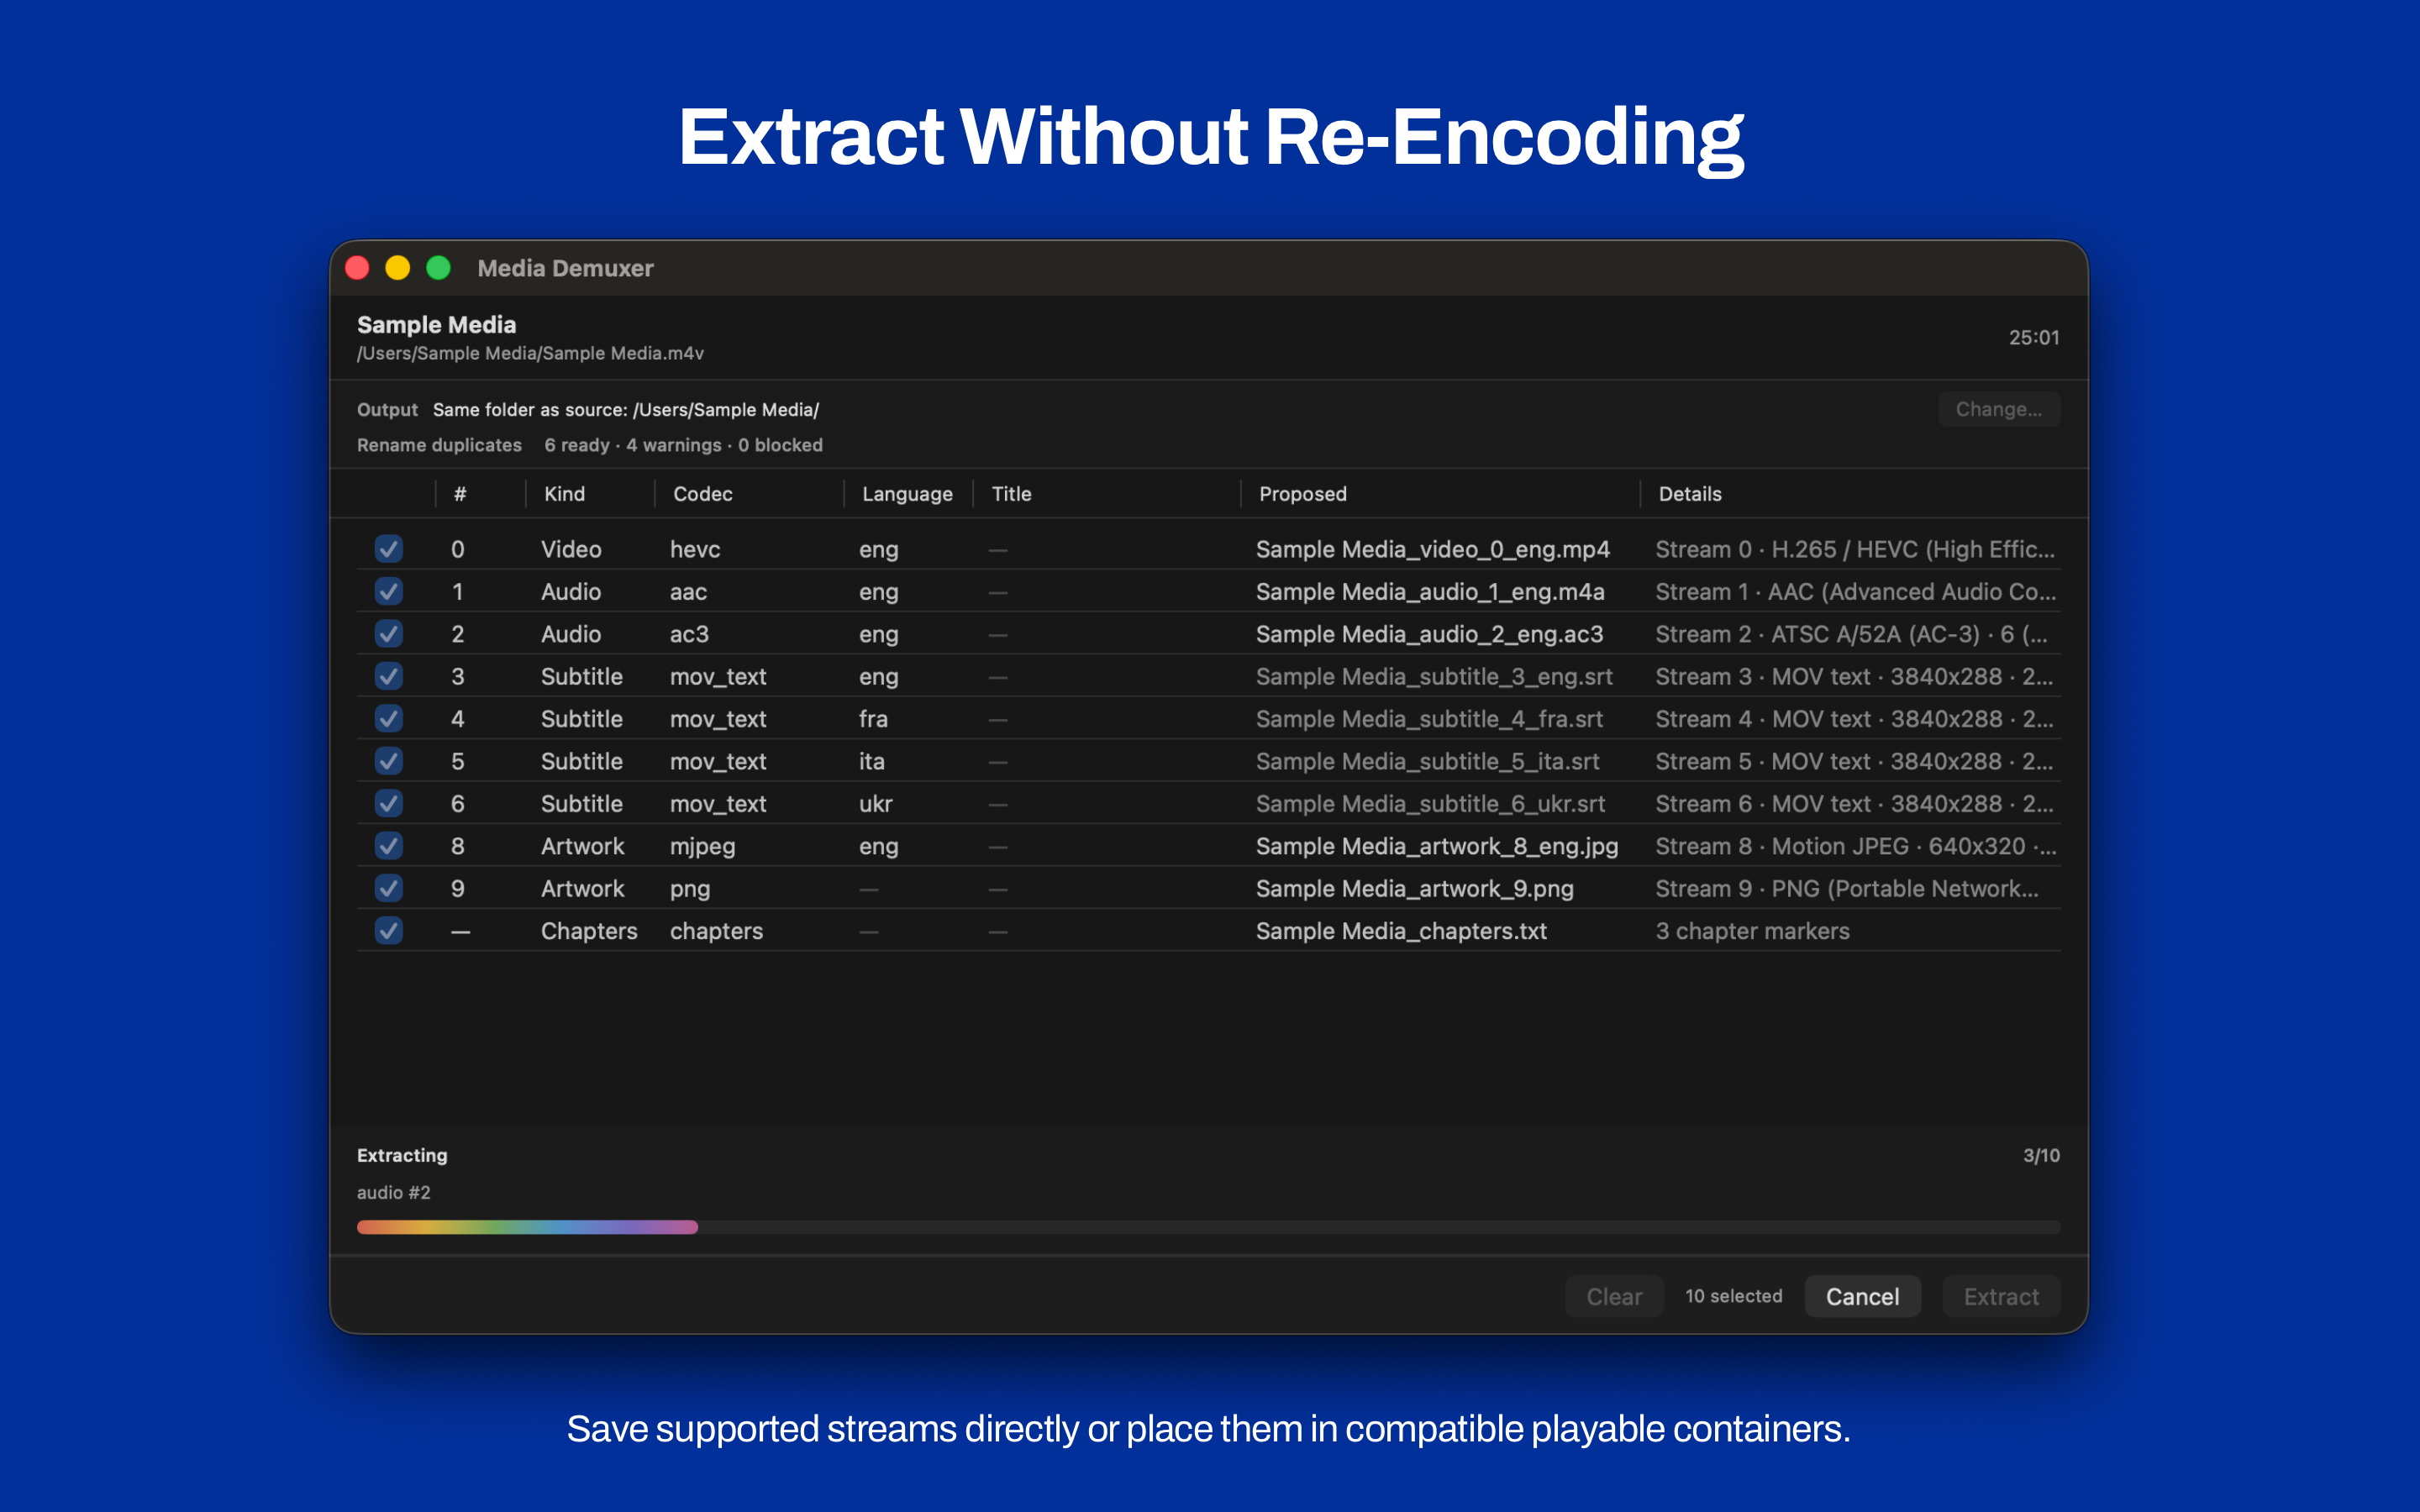Click the source path /Users/Sample Media/Sample Media.m4v

530,353
